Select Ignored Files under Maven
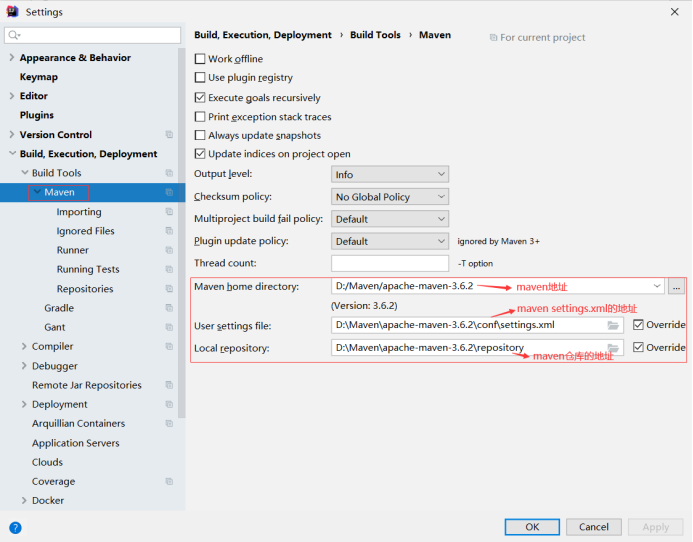The height and width of the screenshot is (542, 693). tap(85, 231)
